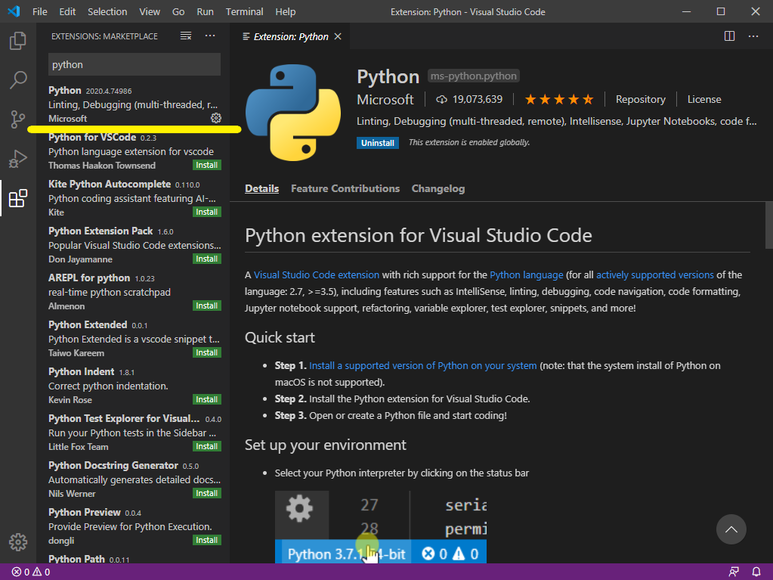Click the errors and warnings status item
Image resolution: width=773 pixels, height=580 pixels.
31,572
